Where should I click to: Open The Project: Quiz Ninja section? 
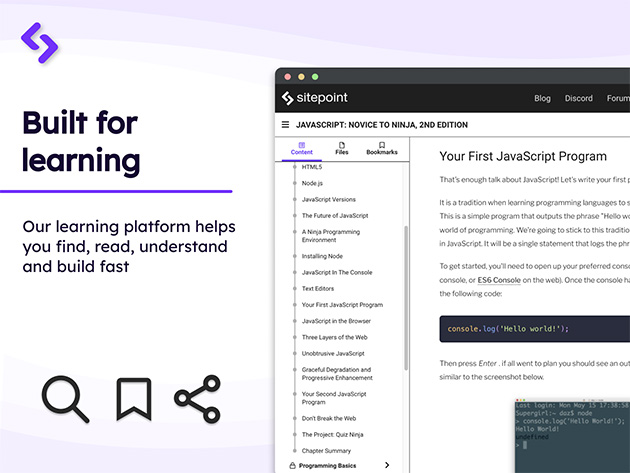pyautogui.click(x=332, y=434)
